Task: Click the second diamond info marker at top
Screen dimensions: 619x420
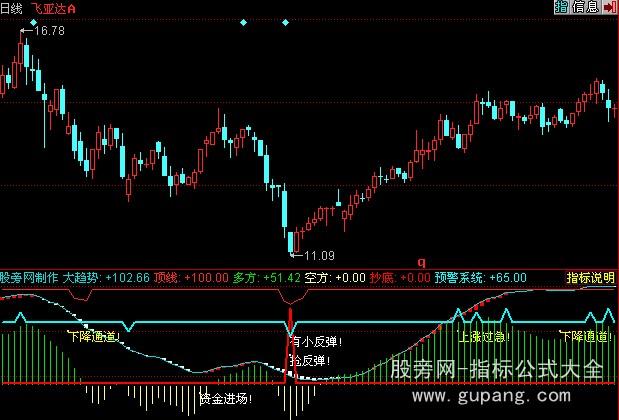Action: (244, 22)
